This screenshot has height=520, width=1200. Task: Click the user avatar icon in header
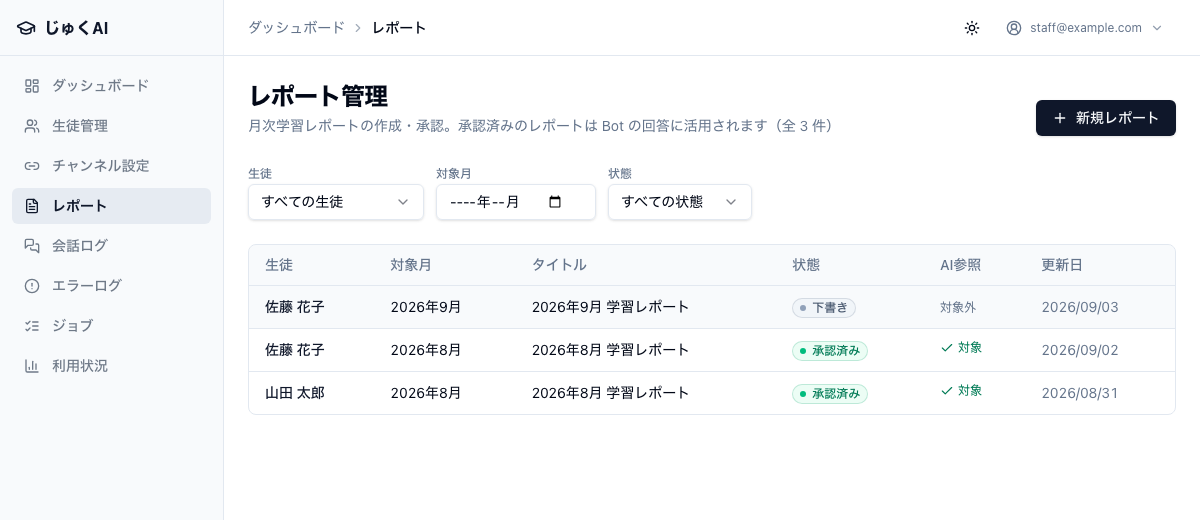click(x=1014, y=28)
